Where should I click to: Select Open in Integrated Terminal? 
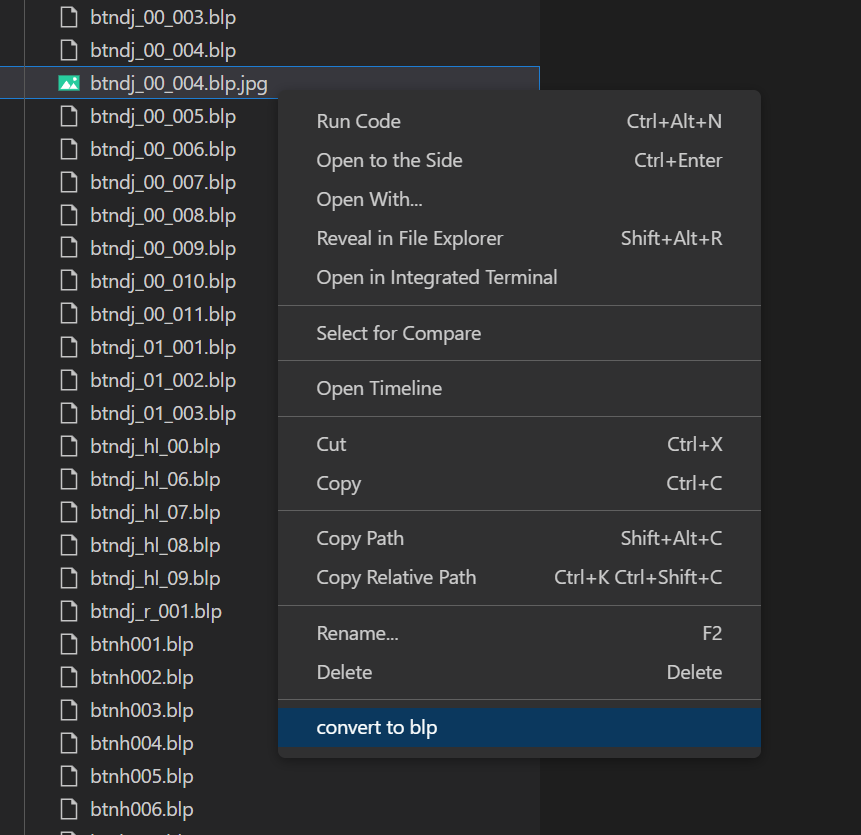[x=519, y=277]
